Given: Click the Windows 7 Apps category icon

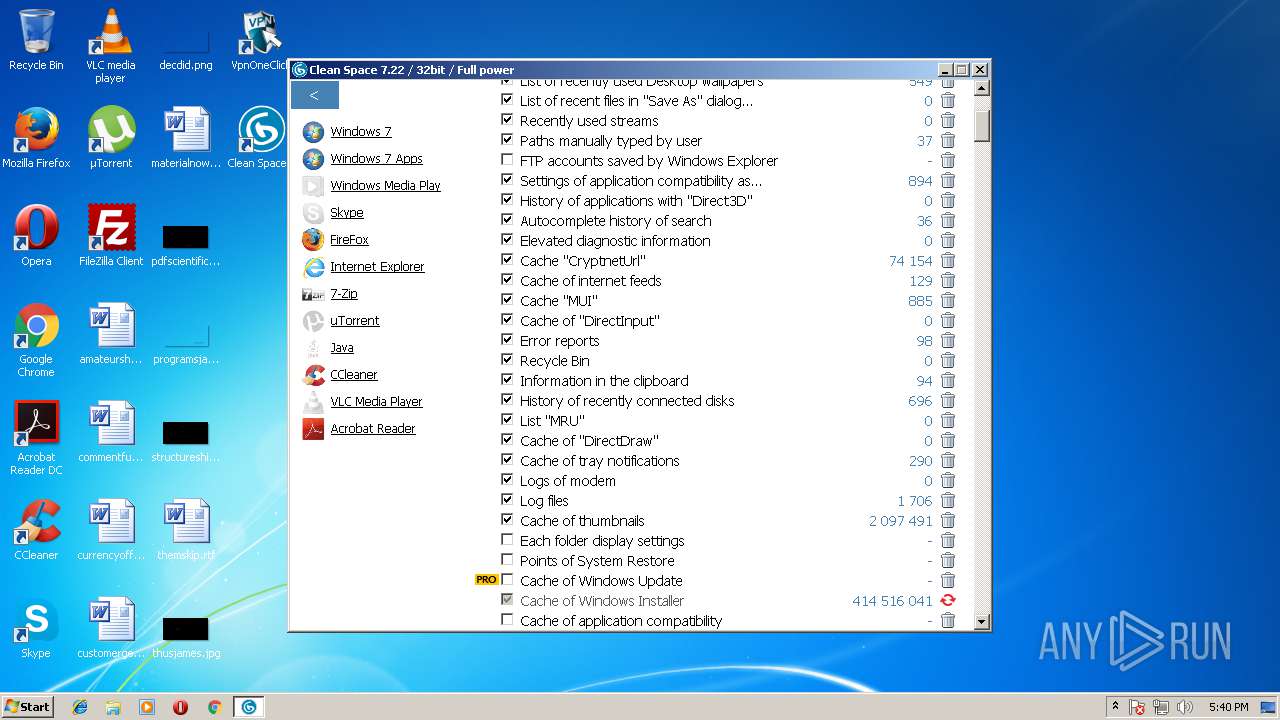Looking at the screenshot, I should pyautogui.click(x=313, y=159).
